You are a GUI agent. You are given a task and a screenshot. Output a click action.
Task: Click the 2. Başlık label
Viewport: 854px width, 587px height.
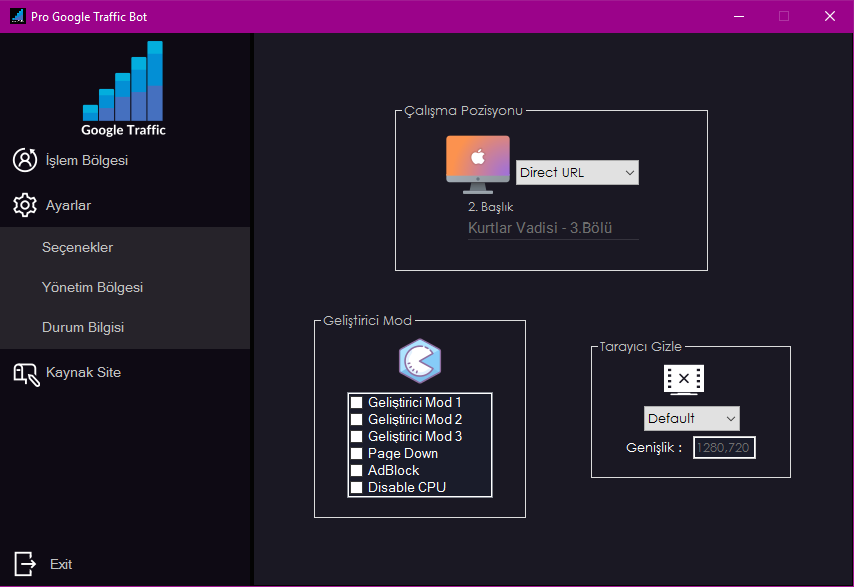[x=491, y=207]
